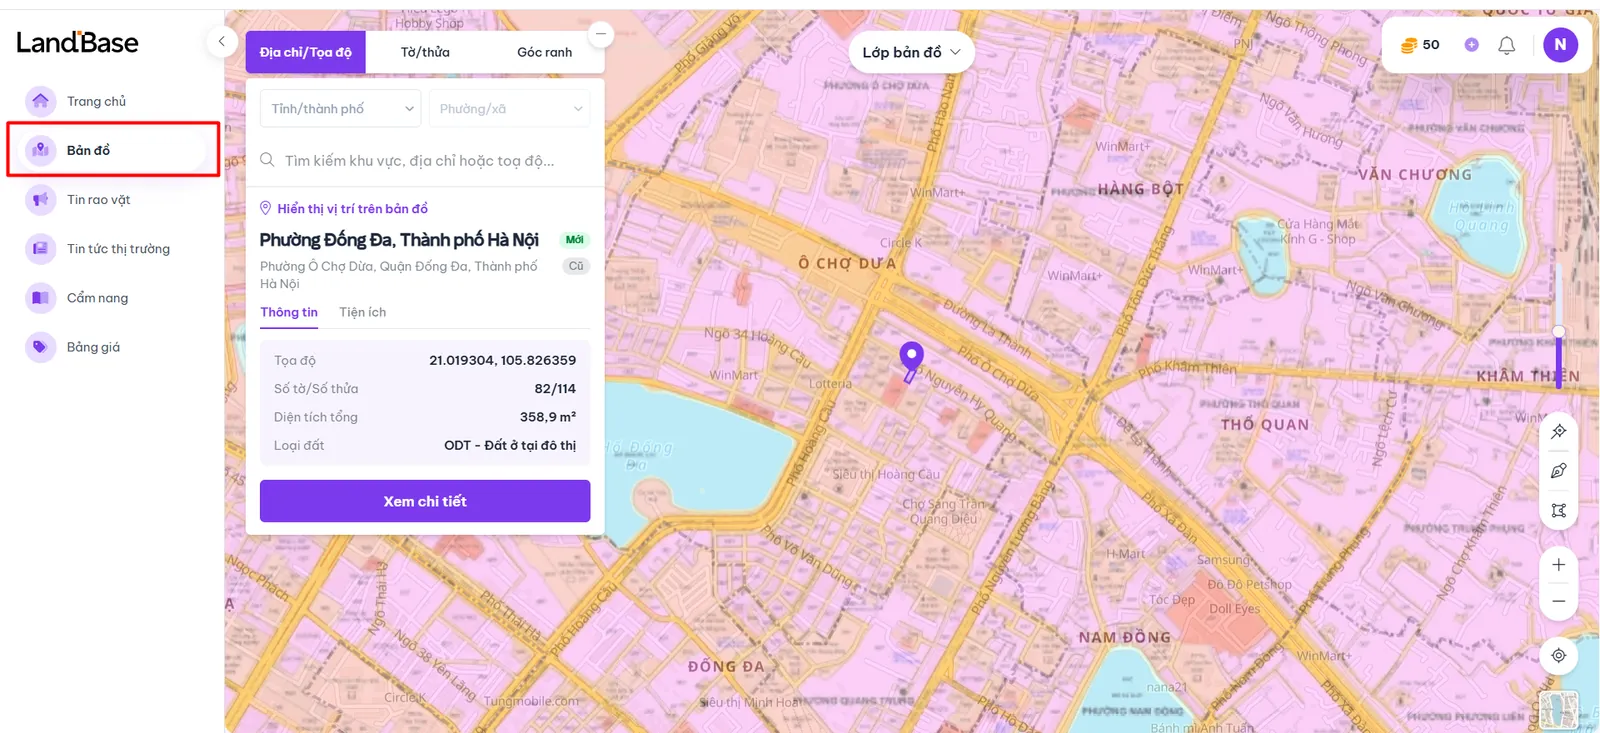1600x733 pixels.
Task: Open the Bảng giá price tag icon
Action: click(x=40, y=347)
